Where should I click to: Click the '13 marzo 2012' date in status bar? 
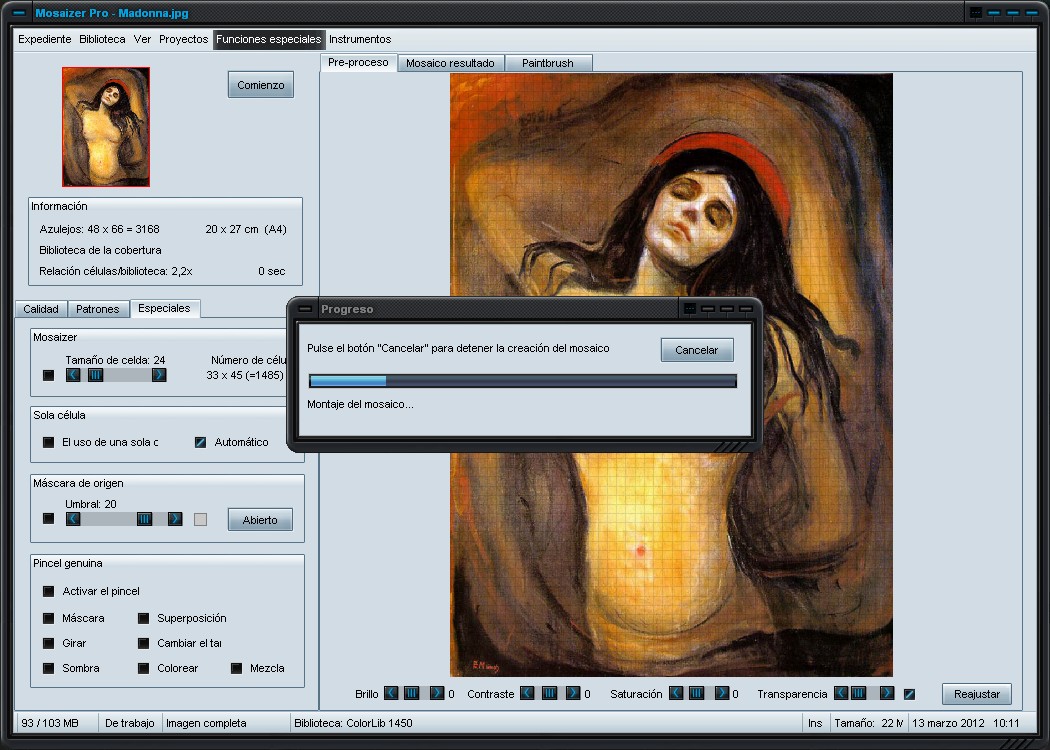(948, 723)
